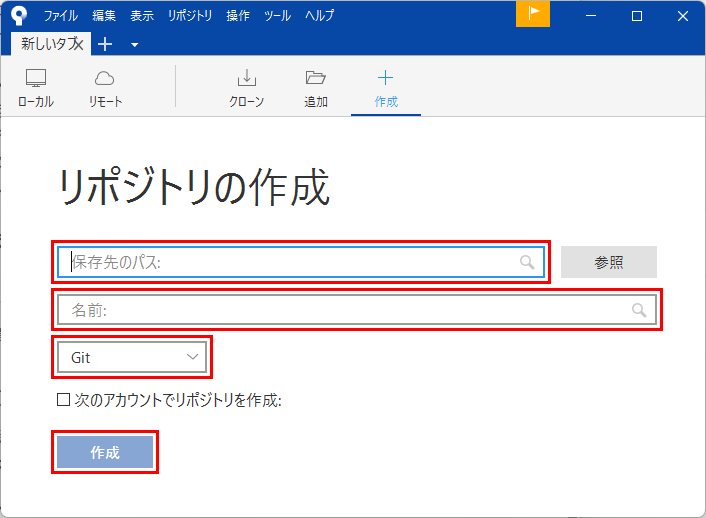Image resolution: width=706 pixels, height=518 pixels.
Task: Focus the 保存先のパス input field
Action: pyautogui.click(x=290, y=262)
